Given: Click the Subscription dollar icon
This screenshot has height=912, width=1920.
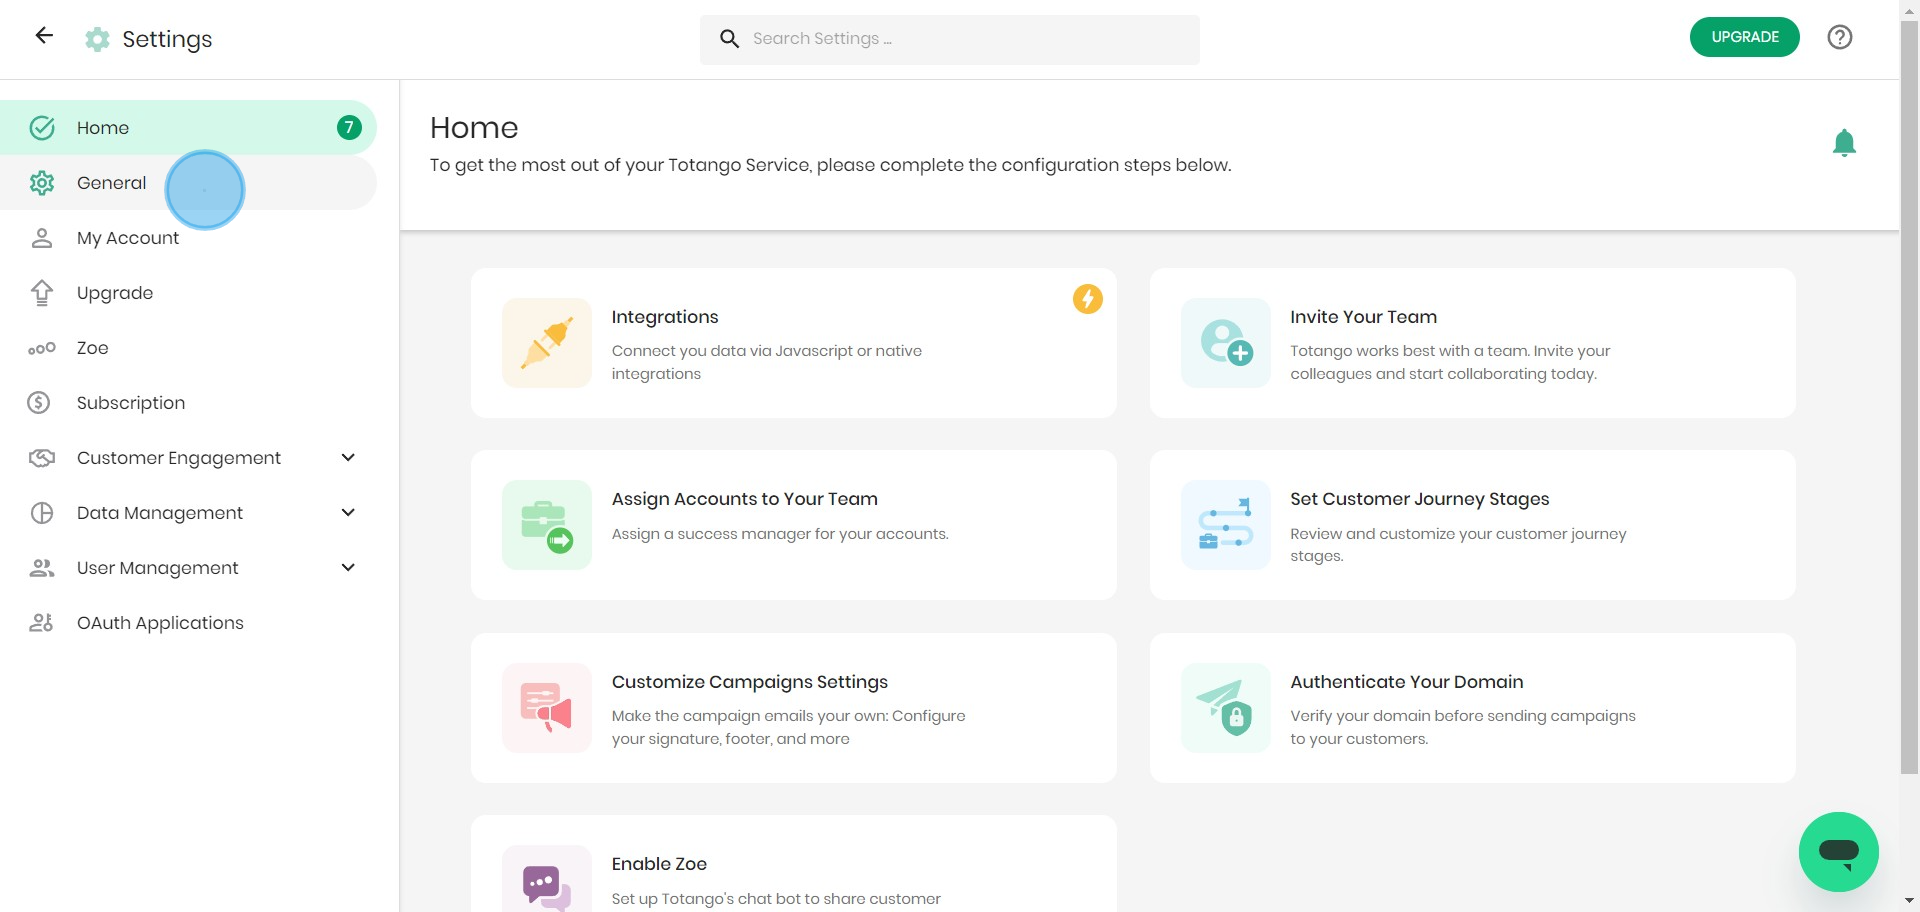Looking at the screenshot, I should [x=39, y=403].
